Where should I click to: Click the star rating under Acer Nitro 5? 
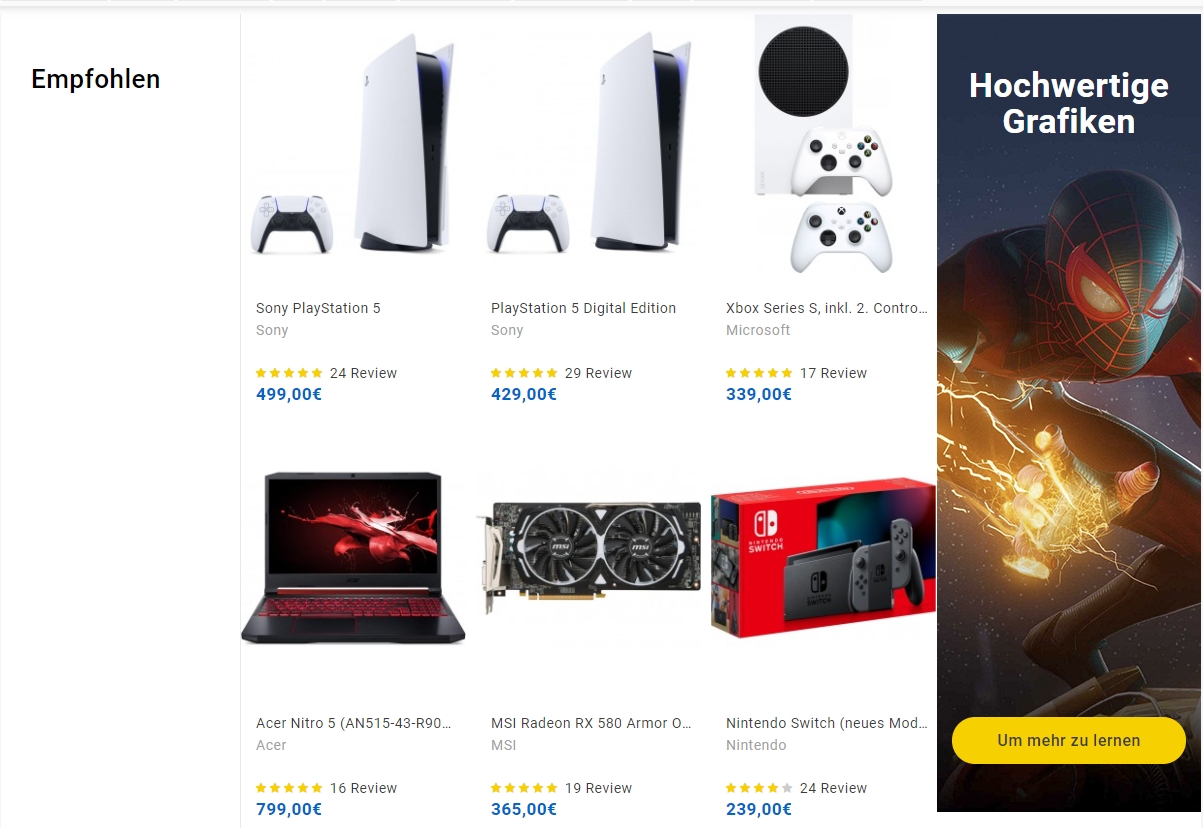click(289, 788)
